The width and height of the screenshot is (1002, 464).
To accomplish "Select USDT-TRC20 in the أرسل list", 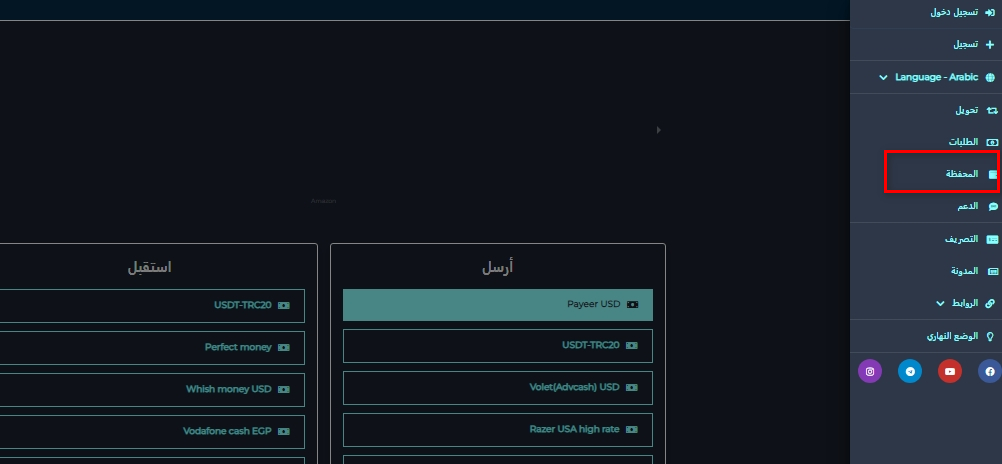I will pyautogui.click(x=498, y=346).
